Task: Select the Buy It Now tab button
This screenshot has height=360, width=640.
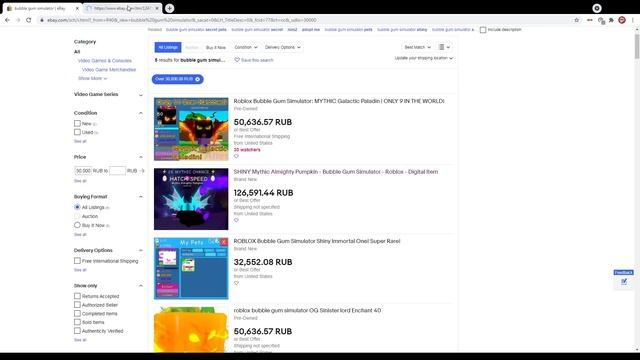Action: pos(216,47)
